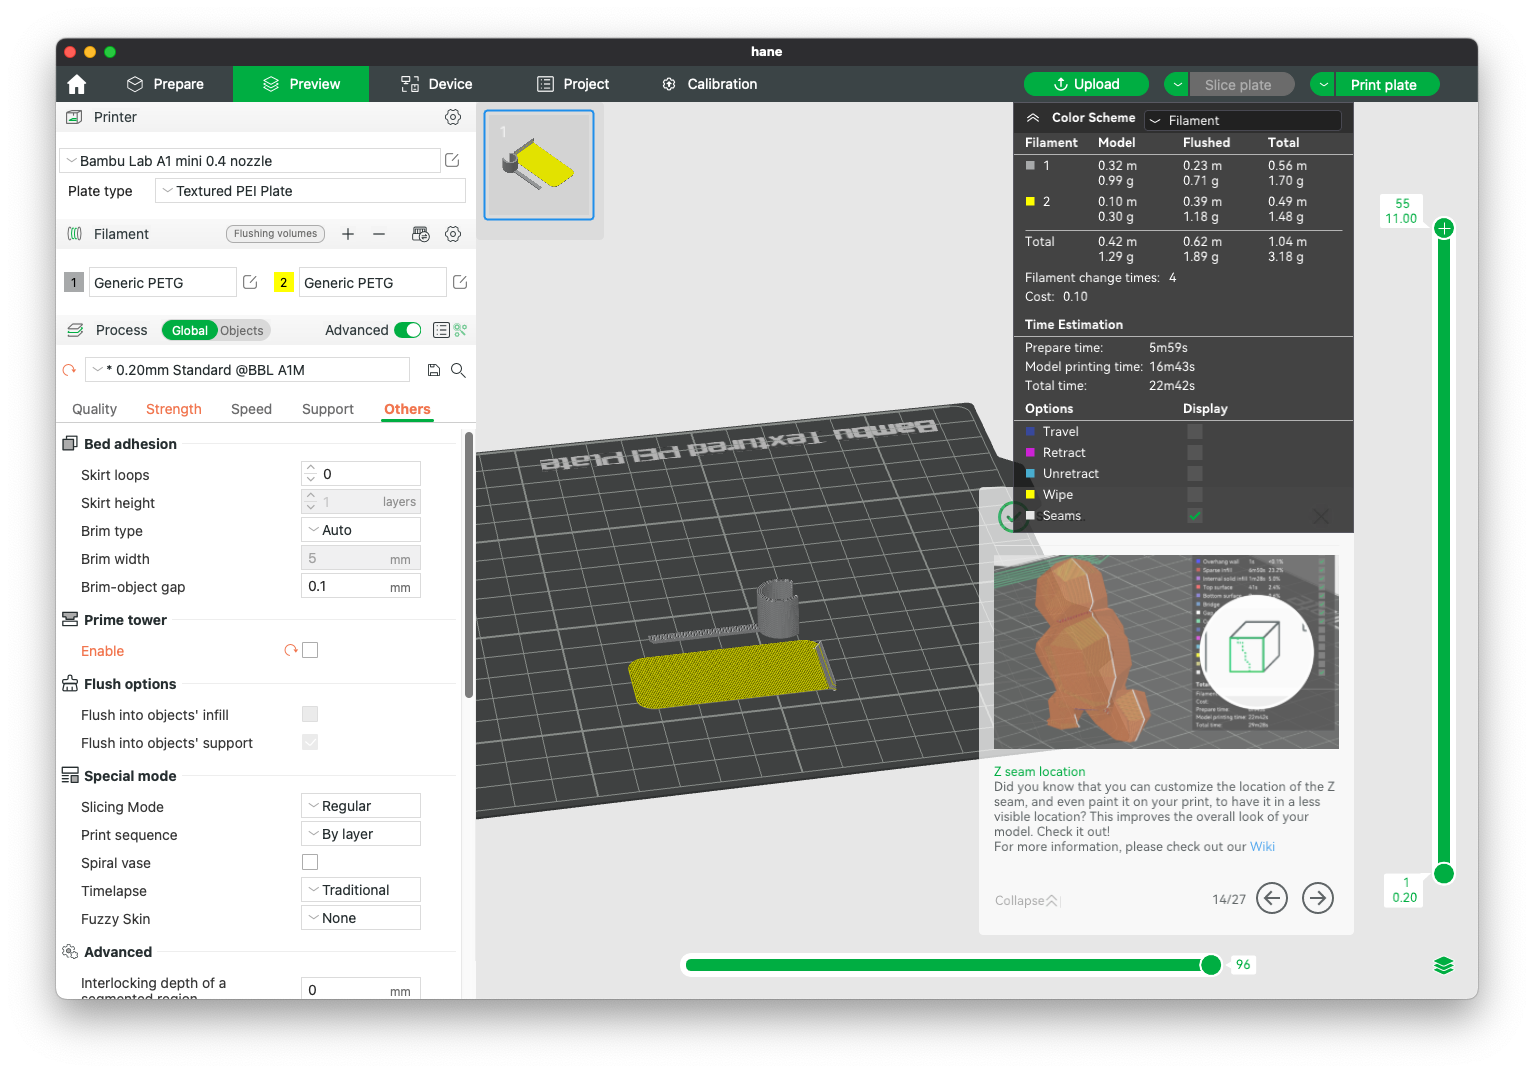Check the Spiral vase option
The image size is (1534, 1073).
pyautogui.click(x=310, y=862)
